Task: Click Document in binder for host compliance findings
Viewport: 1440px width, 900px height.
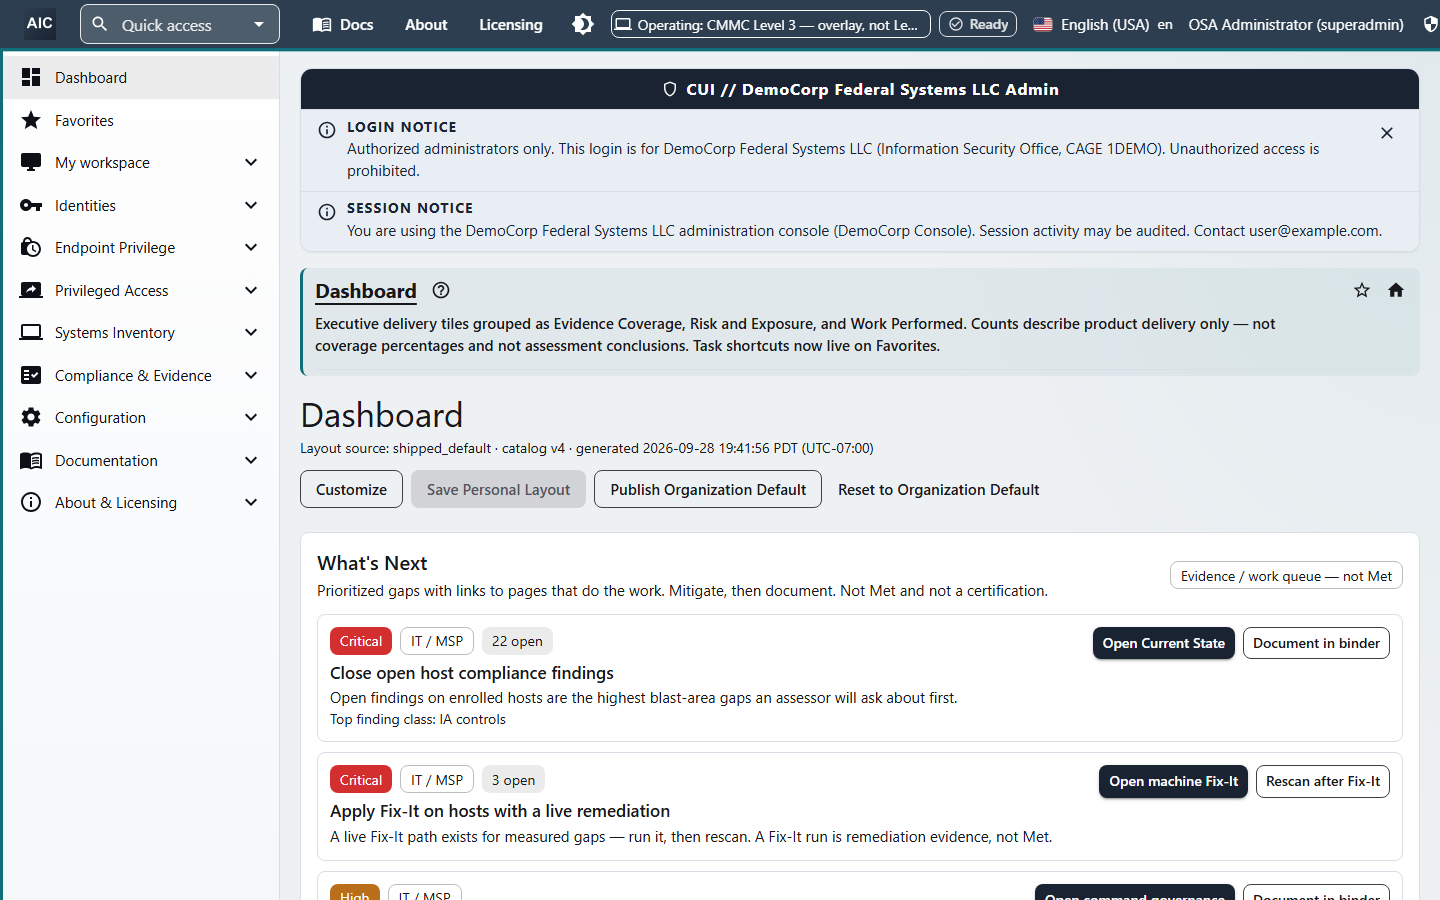Action: pyautogui.click(x=1316, y=643)
